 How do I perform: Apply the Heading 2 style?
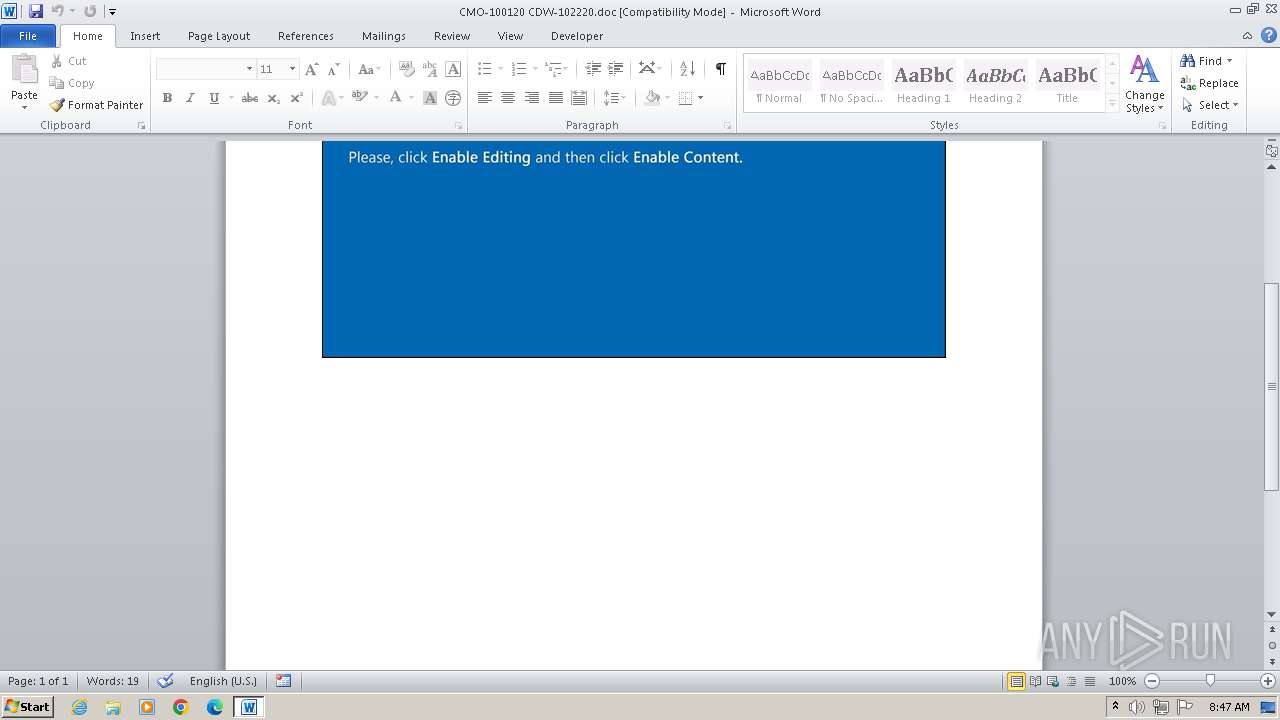pos(995,84)
